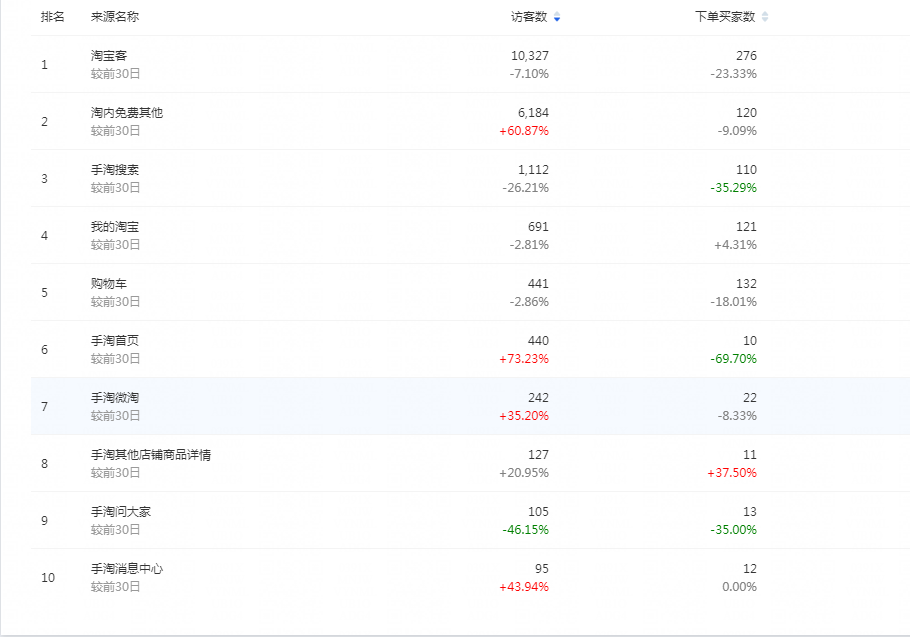The height and width of the screenshot is (637, 910).
Task: Click visitor count 10,327
Action: click(530, 56)
